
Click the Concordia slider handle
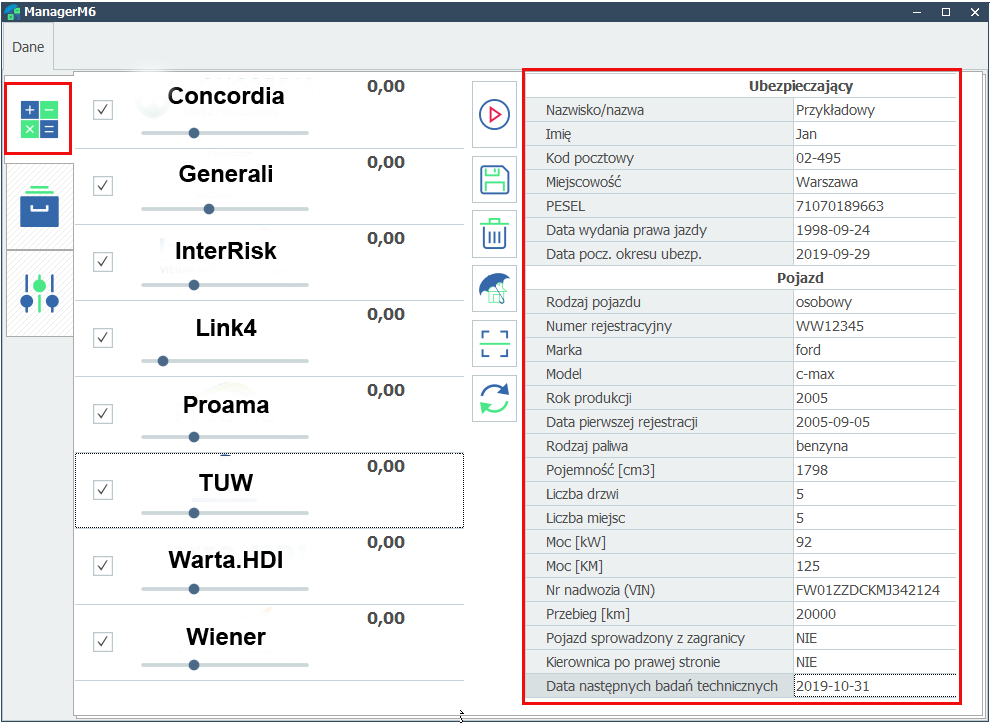tap(194, 133)
